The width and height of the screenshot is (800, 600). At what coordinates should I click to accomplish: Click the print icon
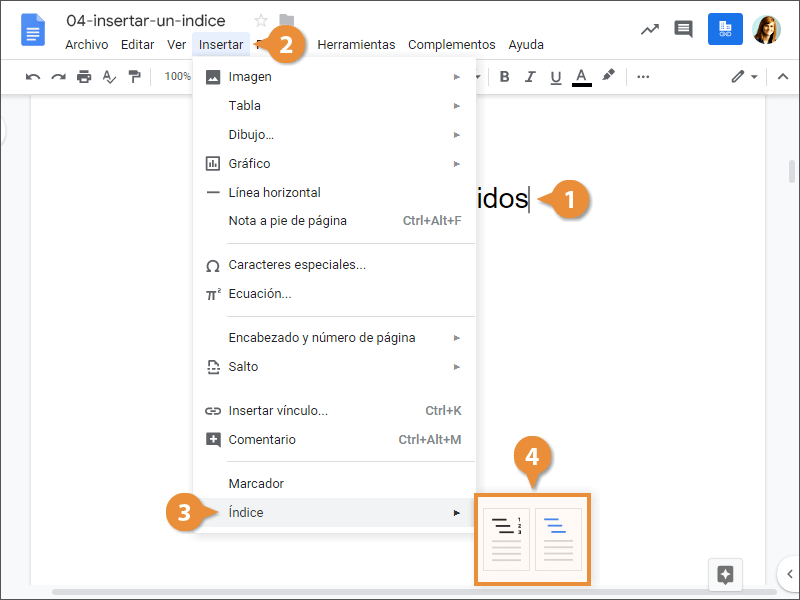[84, 77]
